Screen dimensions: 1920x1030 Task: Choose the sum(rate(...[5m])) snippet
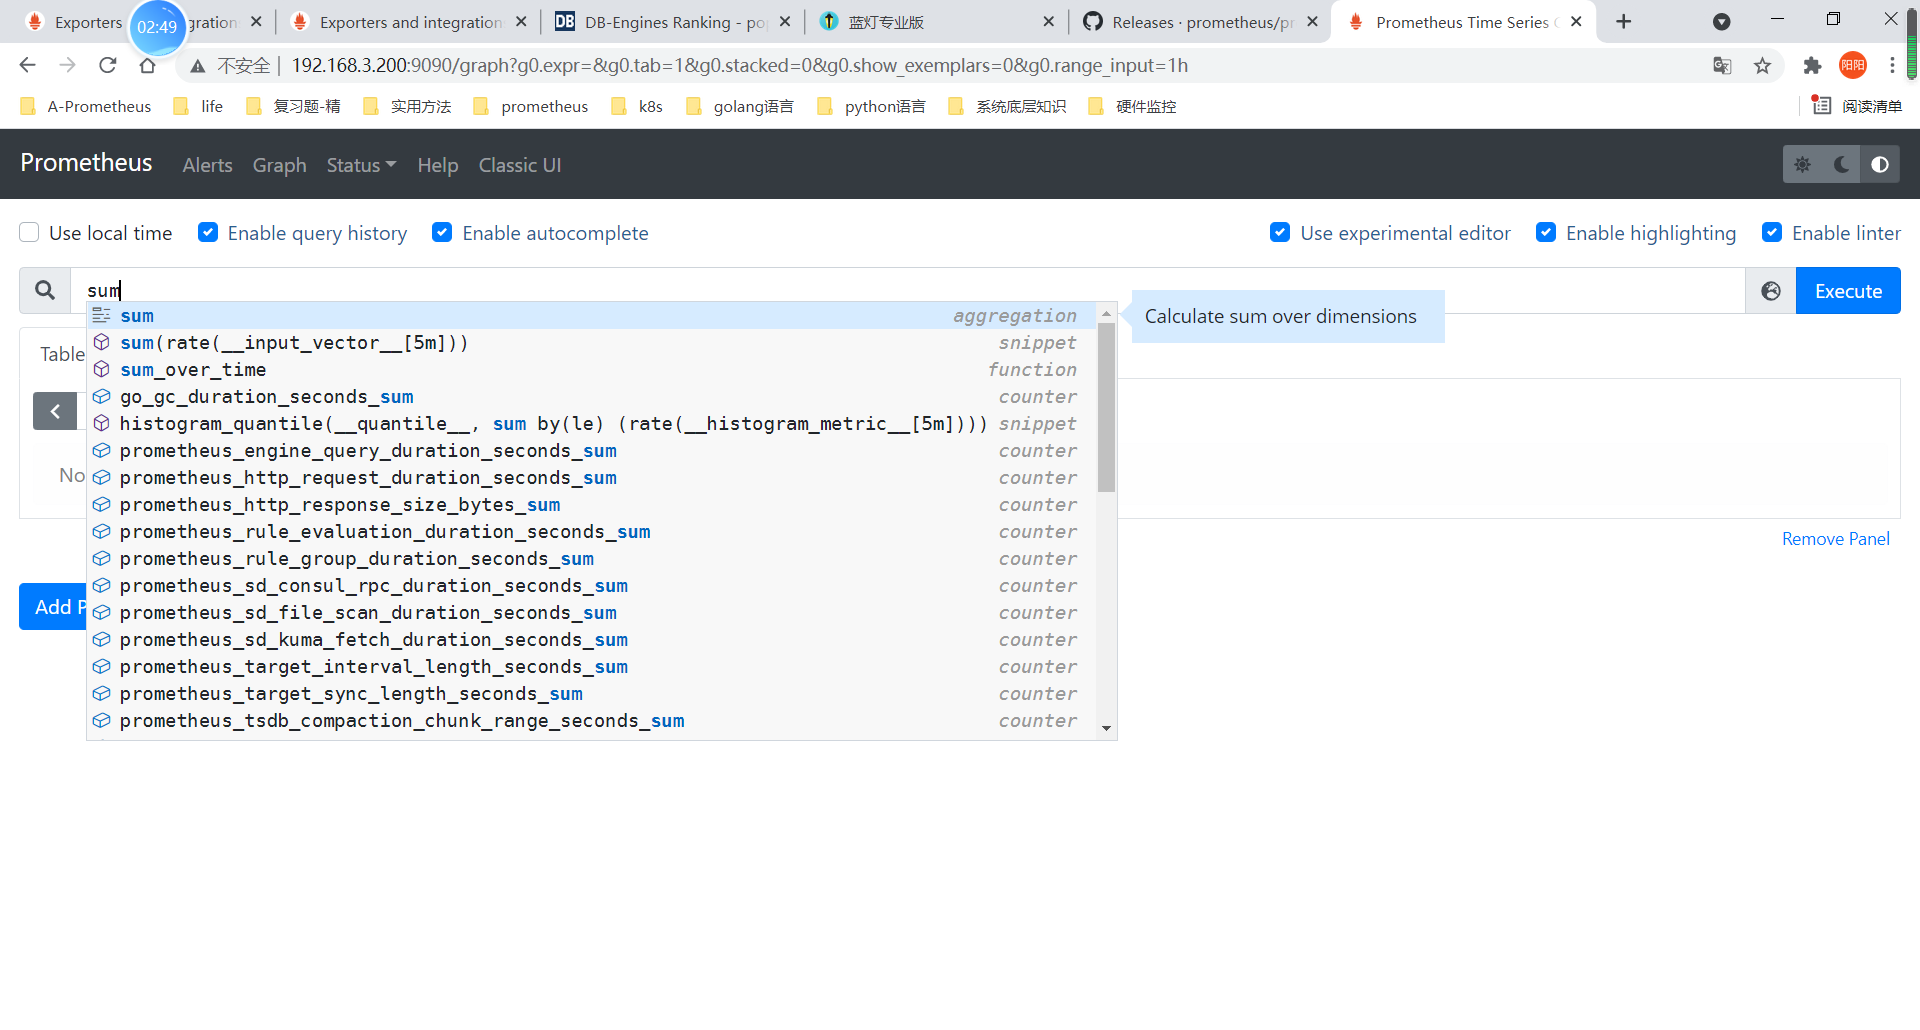click(591, 343)
